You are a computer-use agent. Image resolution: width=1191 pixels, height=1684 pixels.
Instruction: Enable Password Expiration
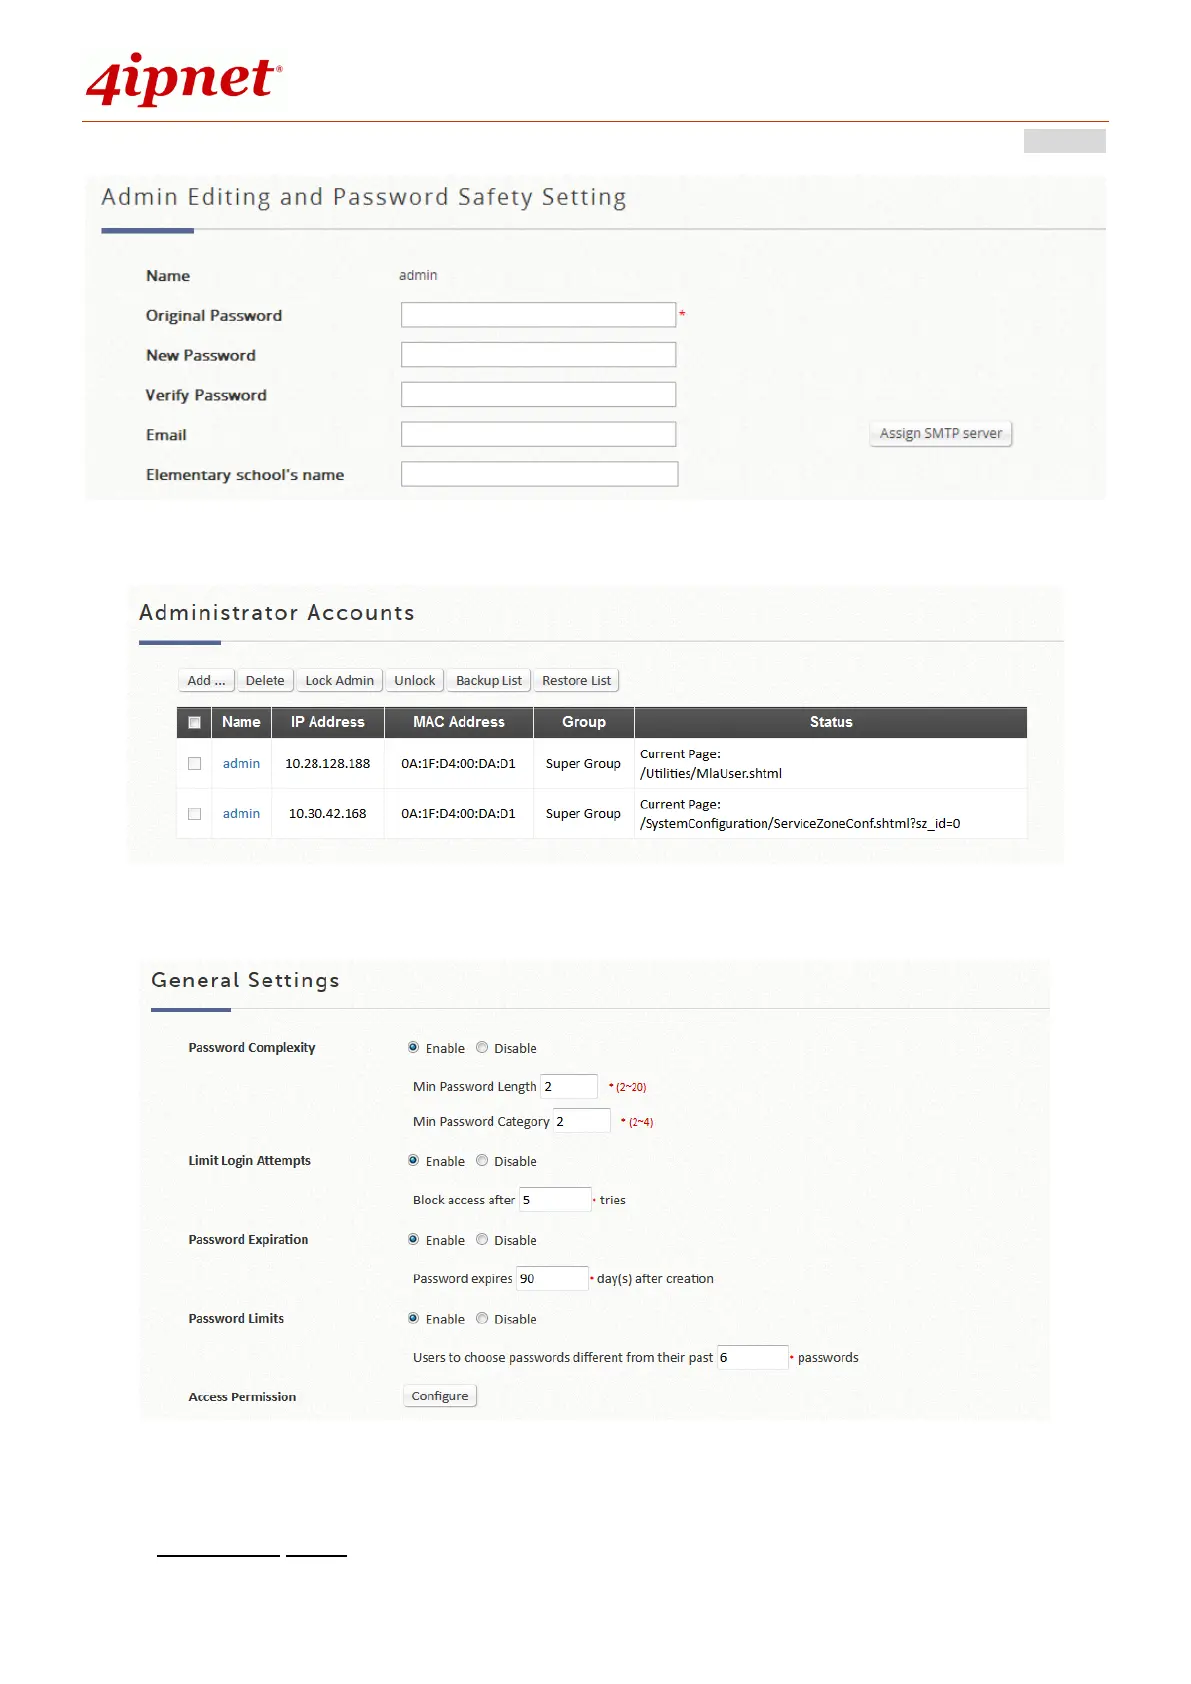(413, 1240)
